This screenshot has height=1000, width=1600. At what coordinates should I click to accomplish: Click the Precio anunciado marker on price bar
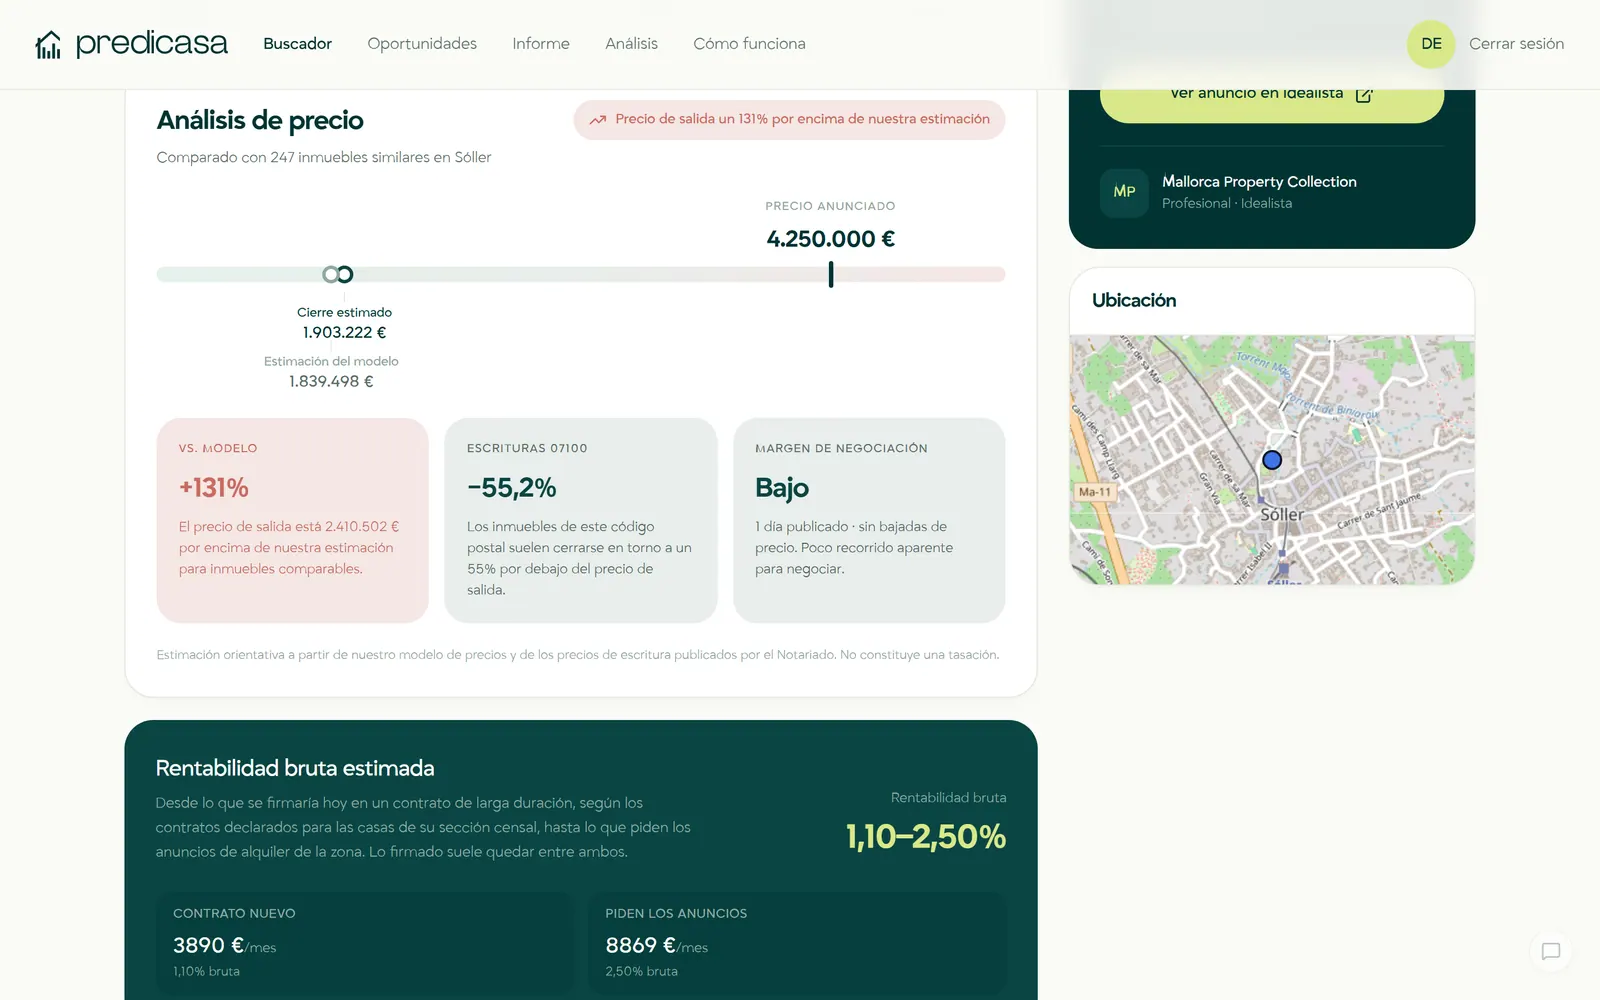coord(831,274)
